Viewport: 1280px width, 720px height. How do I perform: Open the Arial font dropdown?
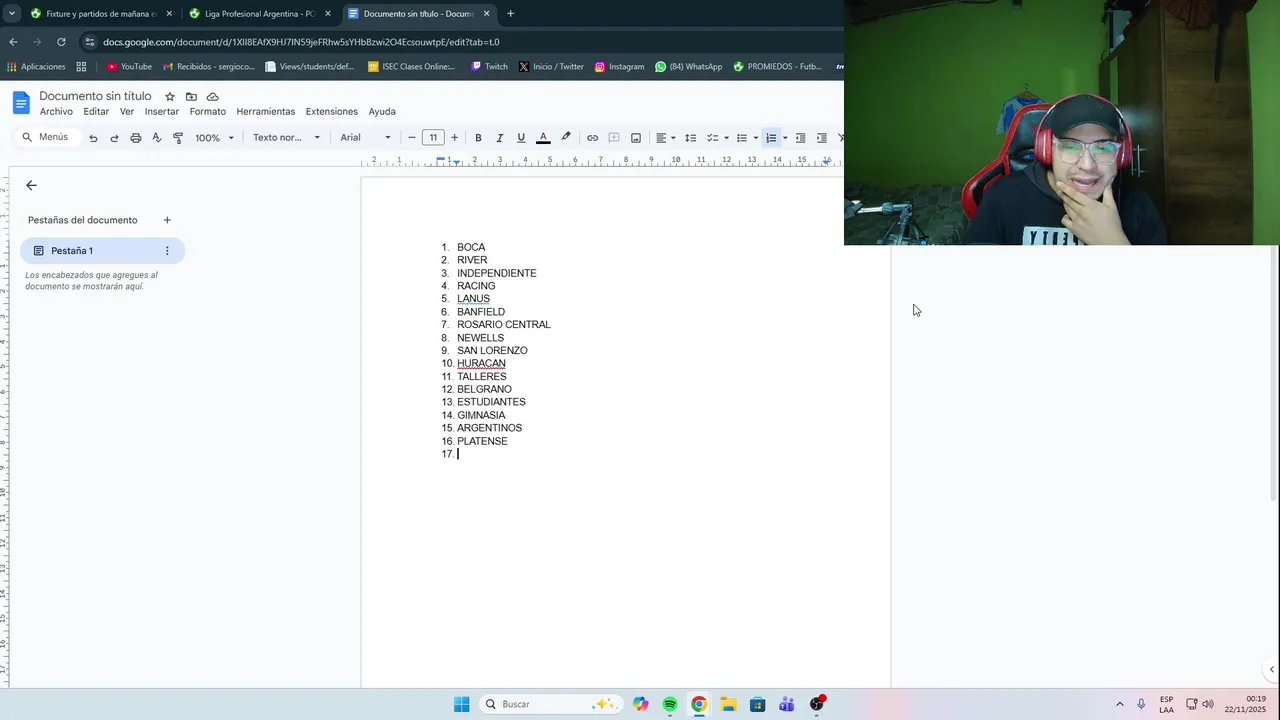click(x=365, y=138)
